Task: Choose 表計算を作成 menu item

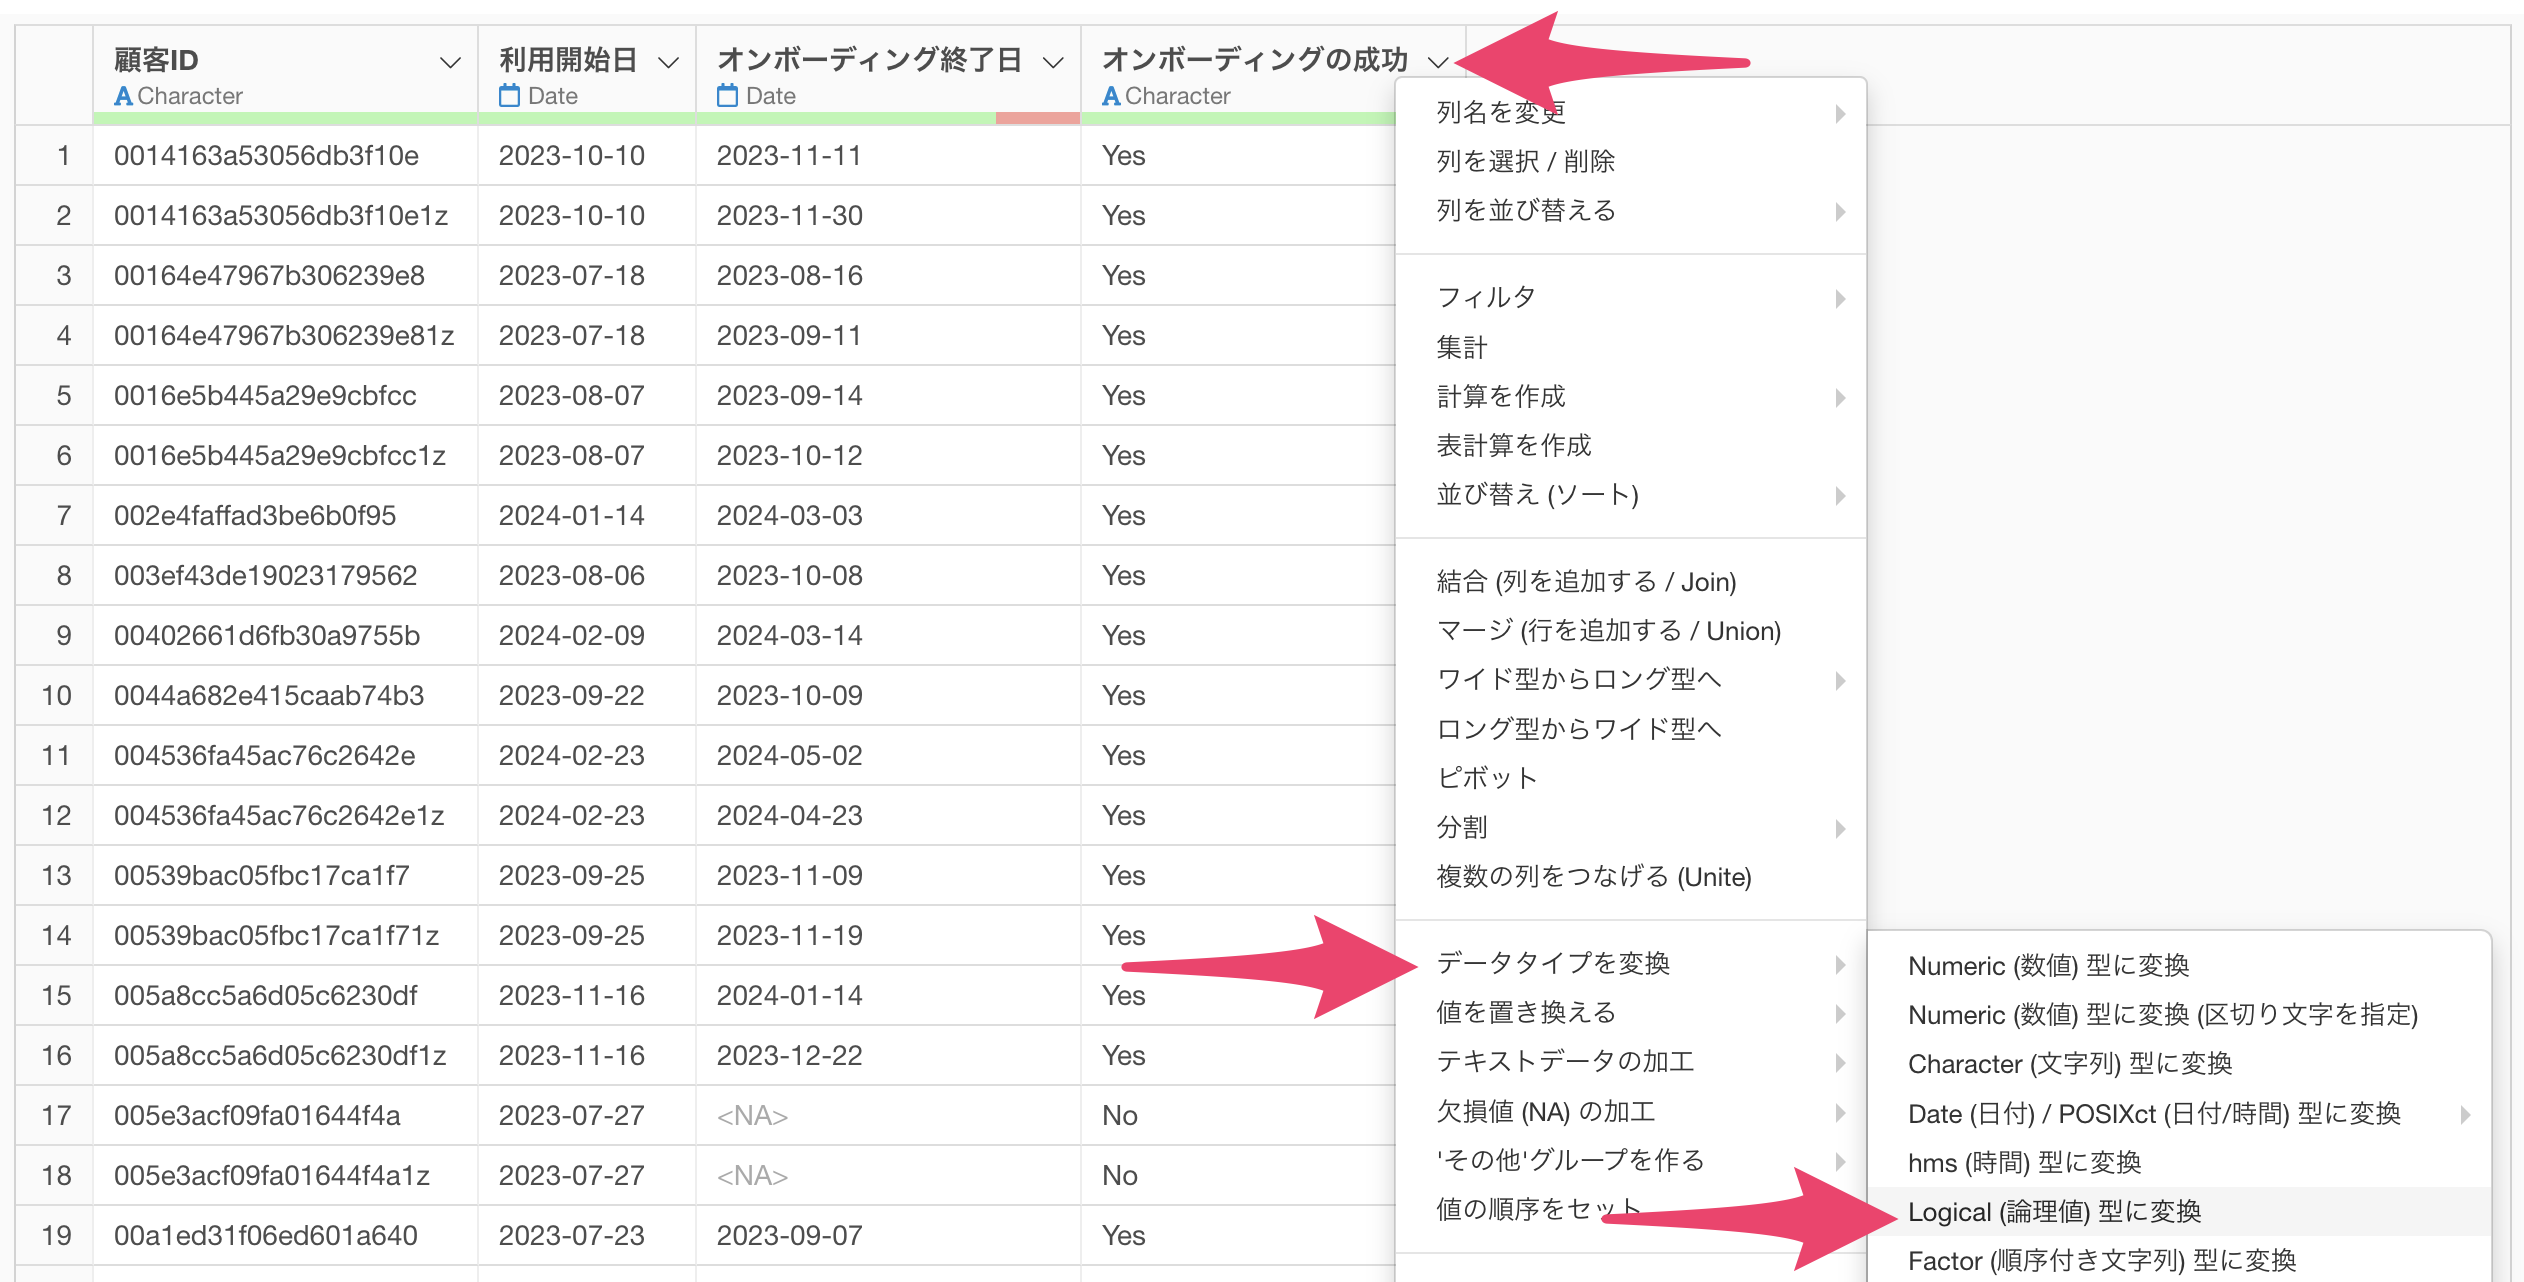Action: 1630,445
